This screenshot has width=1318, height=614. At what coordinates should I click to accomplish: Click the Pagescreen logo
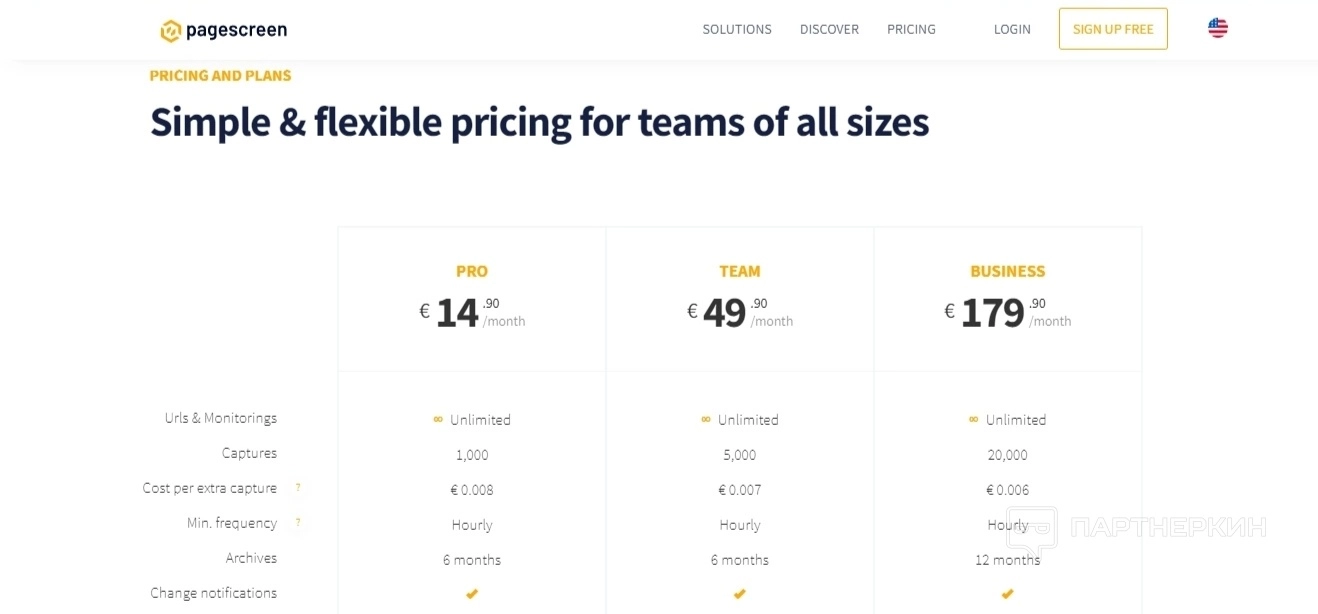(x=223, y=30)
